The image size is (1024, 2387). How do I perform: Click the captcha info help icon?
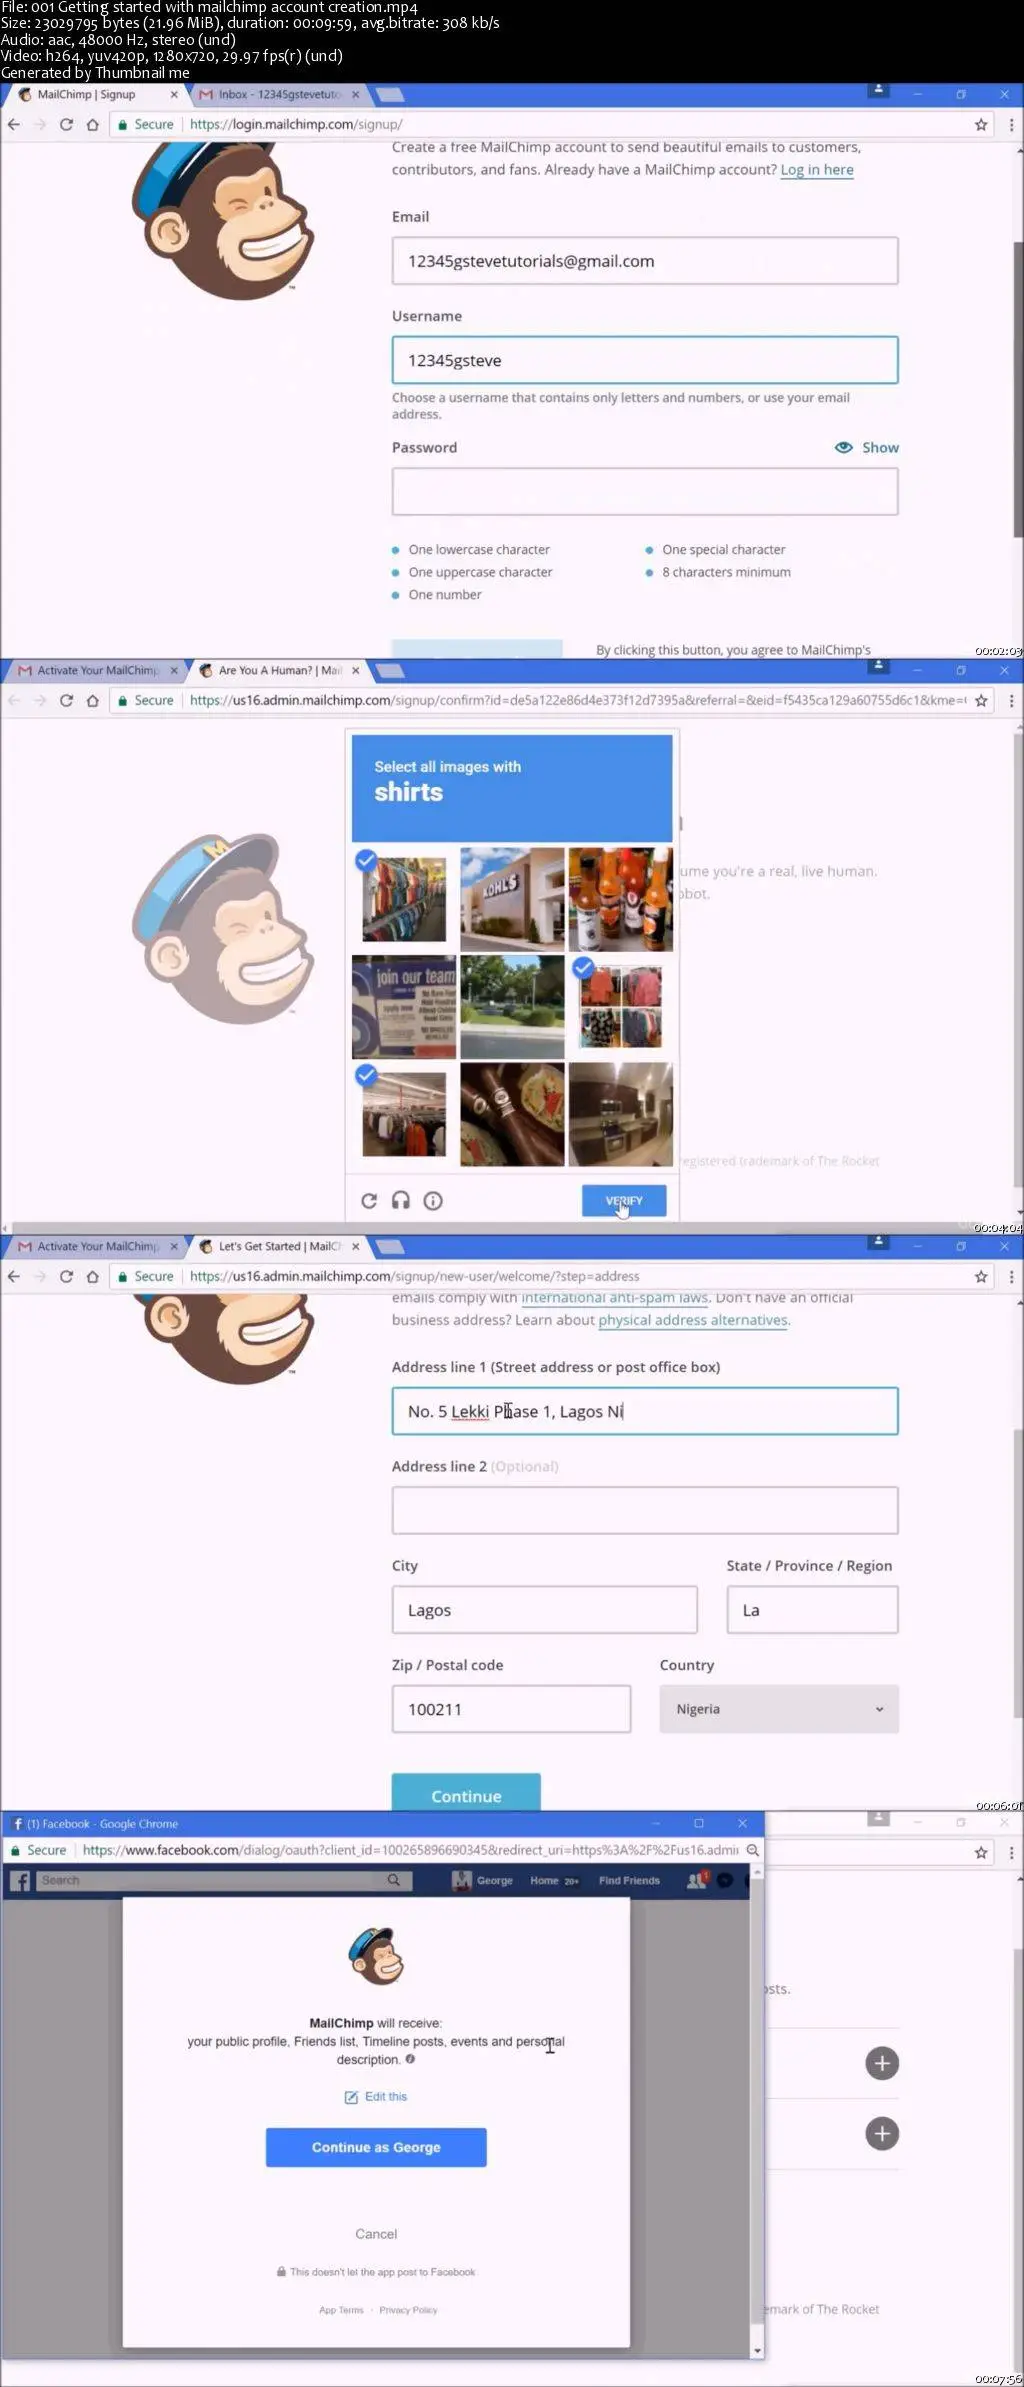pyautogui.click(x=433, y=1200)
